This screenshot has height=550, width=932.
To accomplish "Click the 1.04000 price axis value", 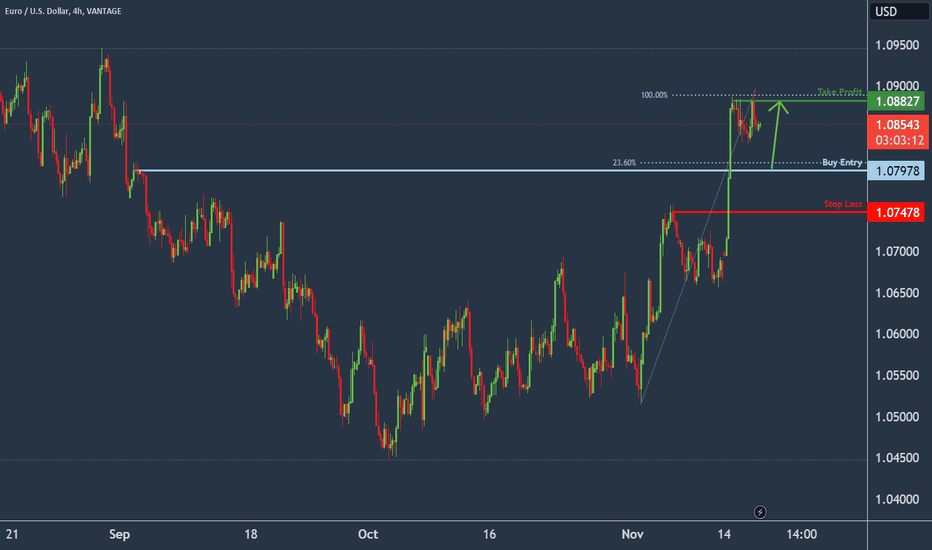I will pos(897,499).
